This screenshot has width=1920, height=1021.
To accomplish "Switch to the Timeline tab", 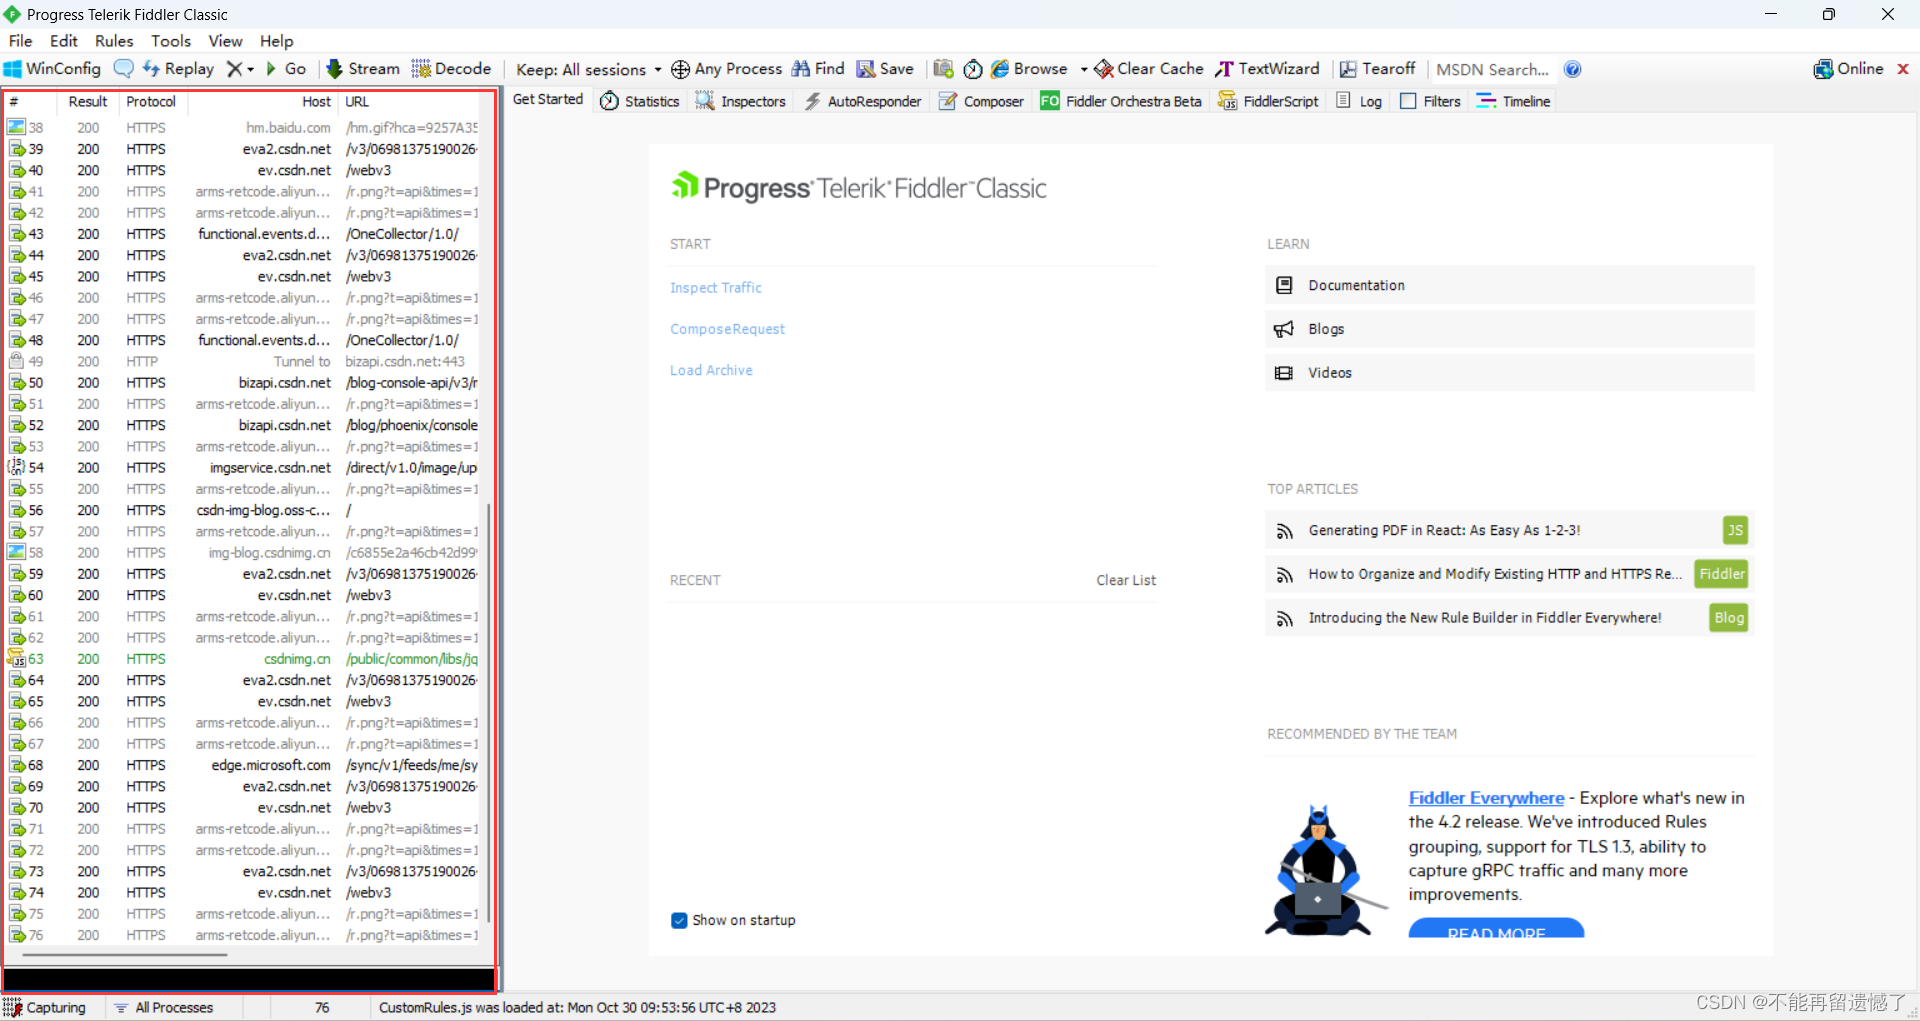I will (1513, 101).
